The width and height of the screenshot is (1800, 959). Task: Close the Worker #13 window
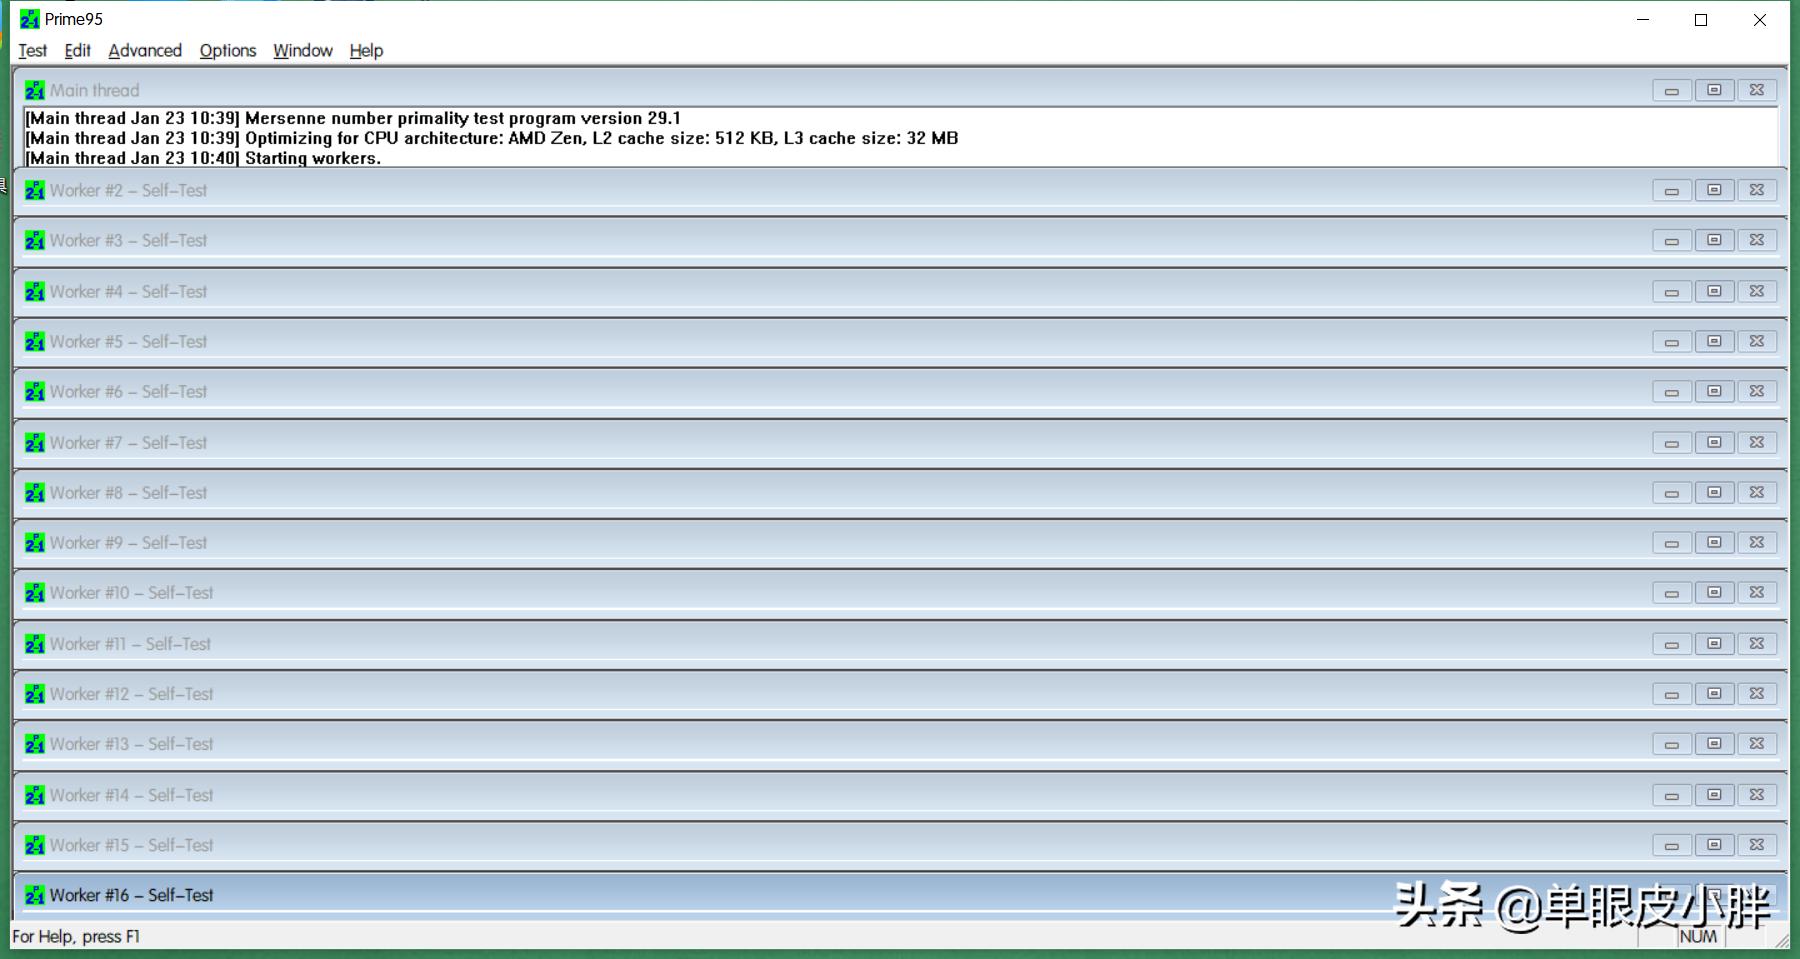(1757, 743)
